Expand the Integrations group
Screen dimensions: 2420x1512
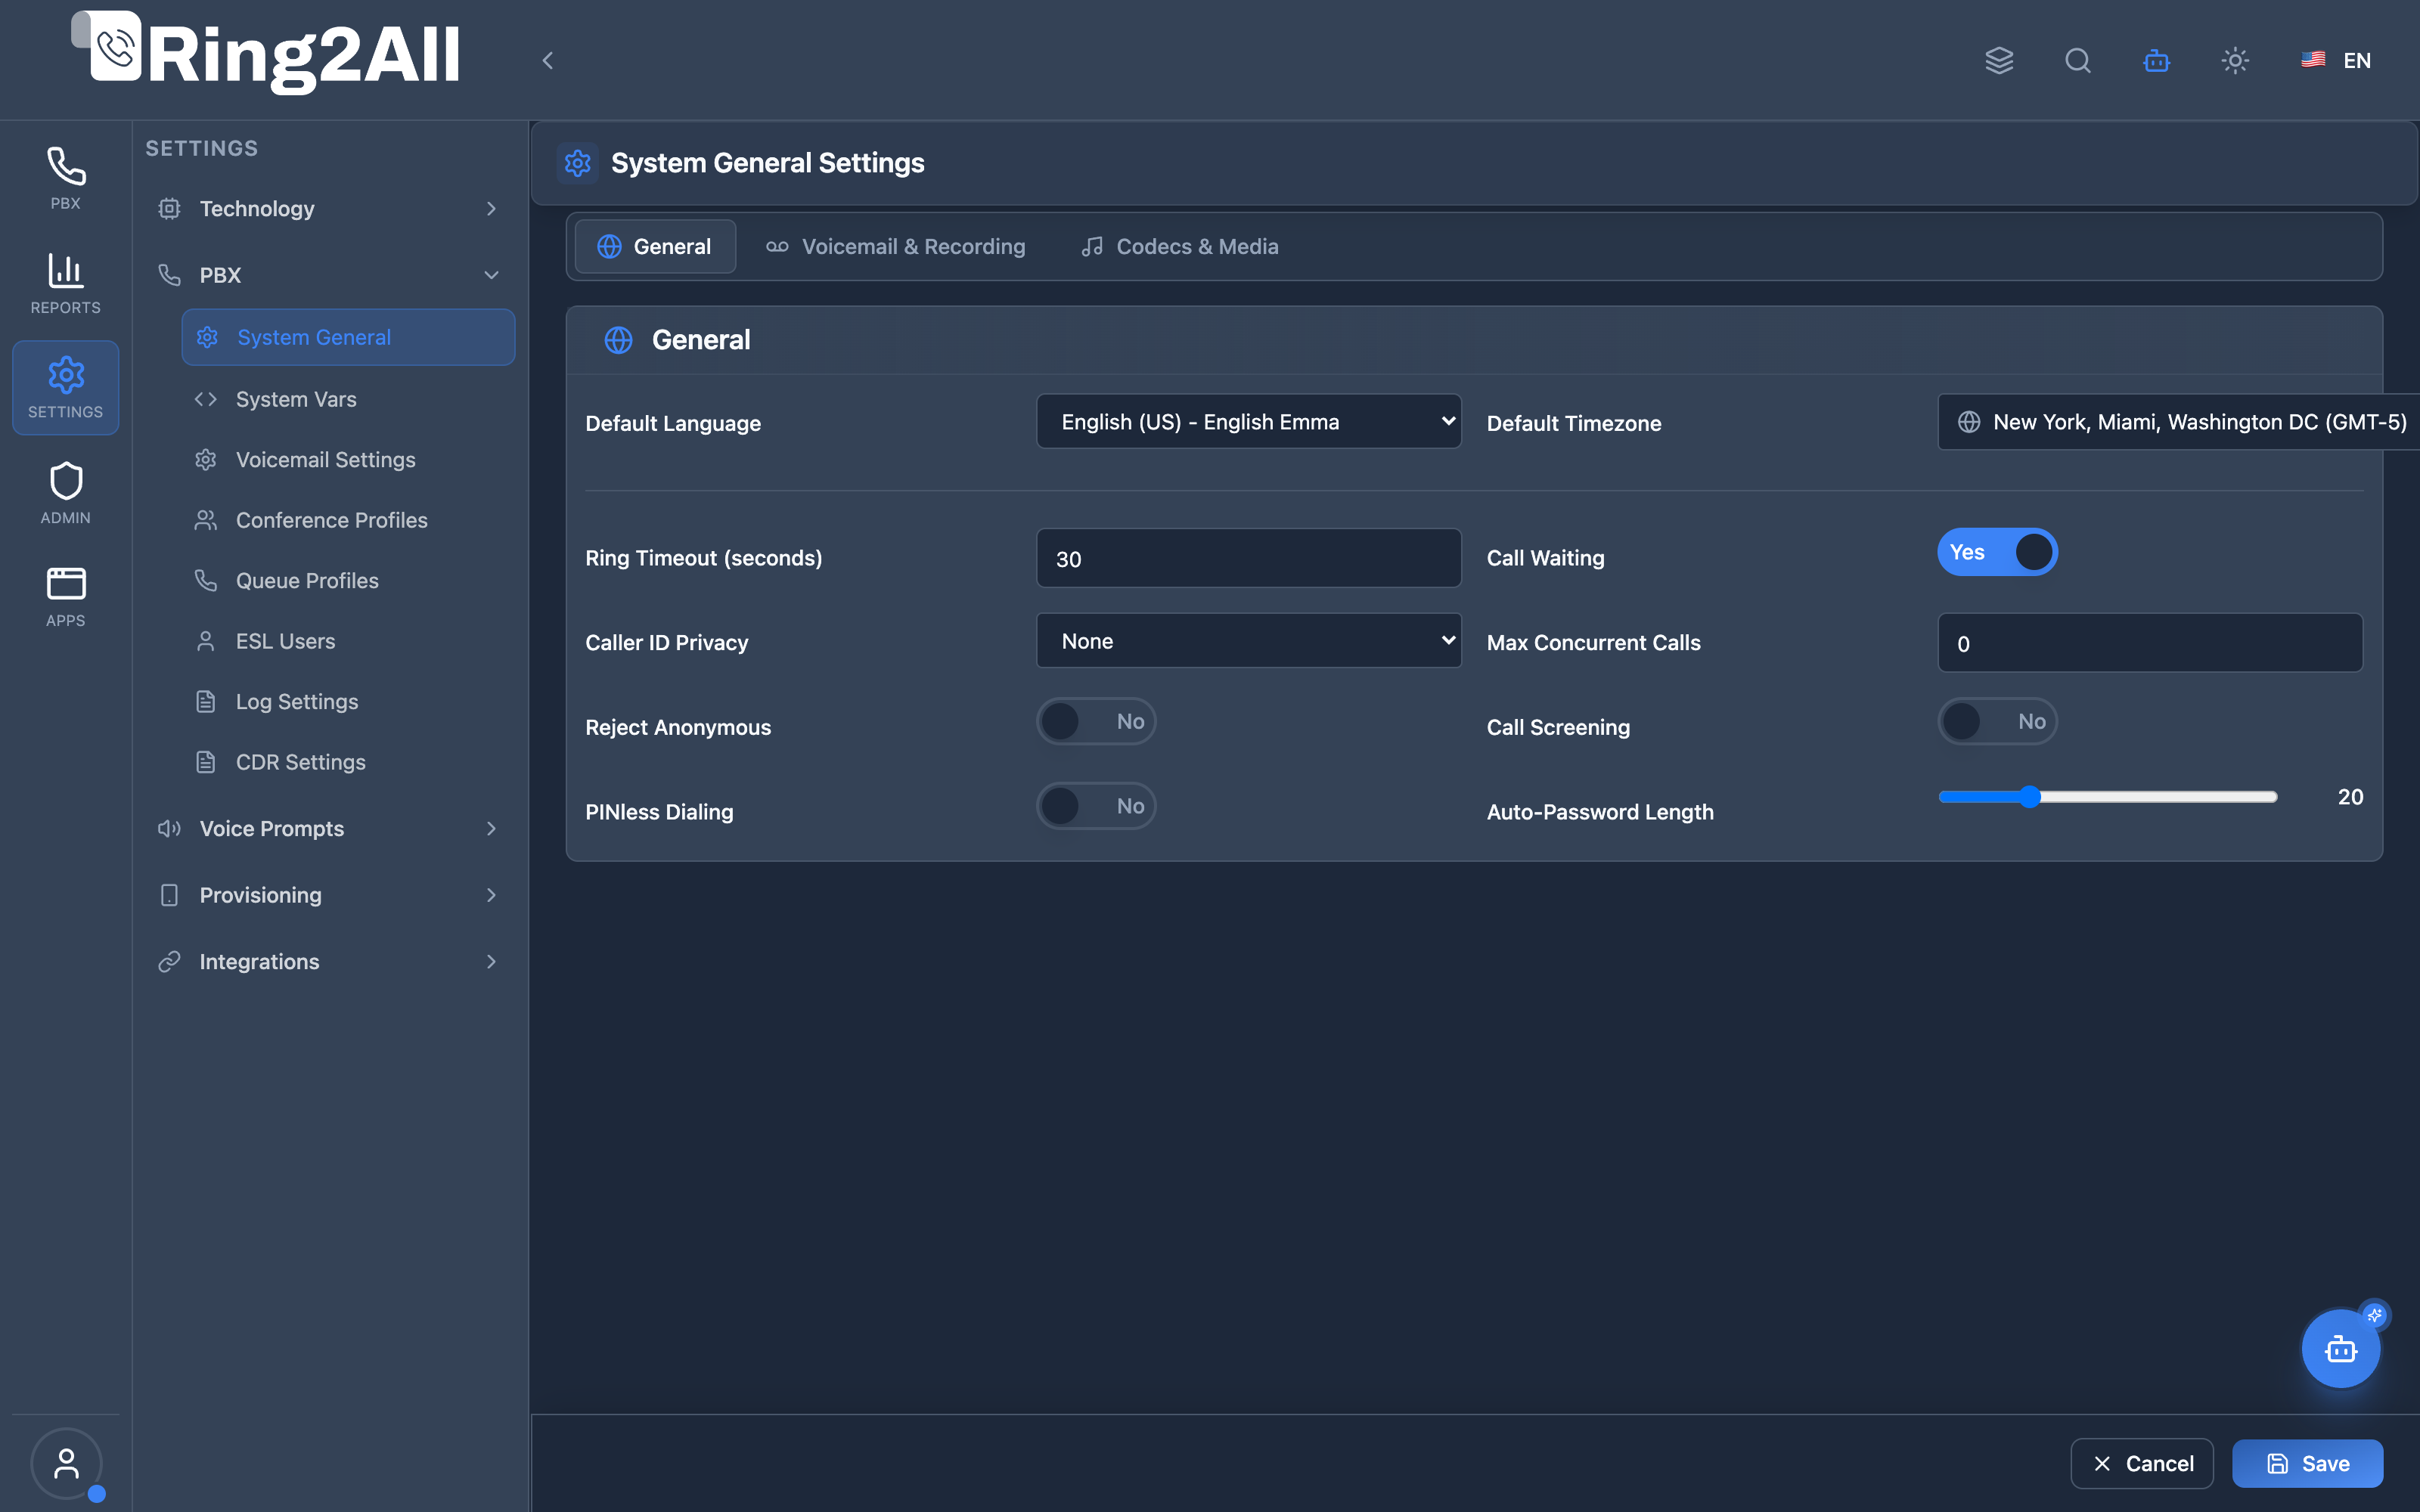[329, 961]
